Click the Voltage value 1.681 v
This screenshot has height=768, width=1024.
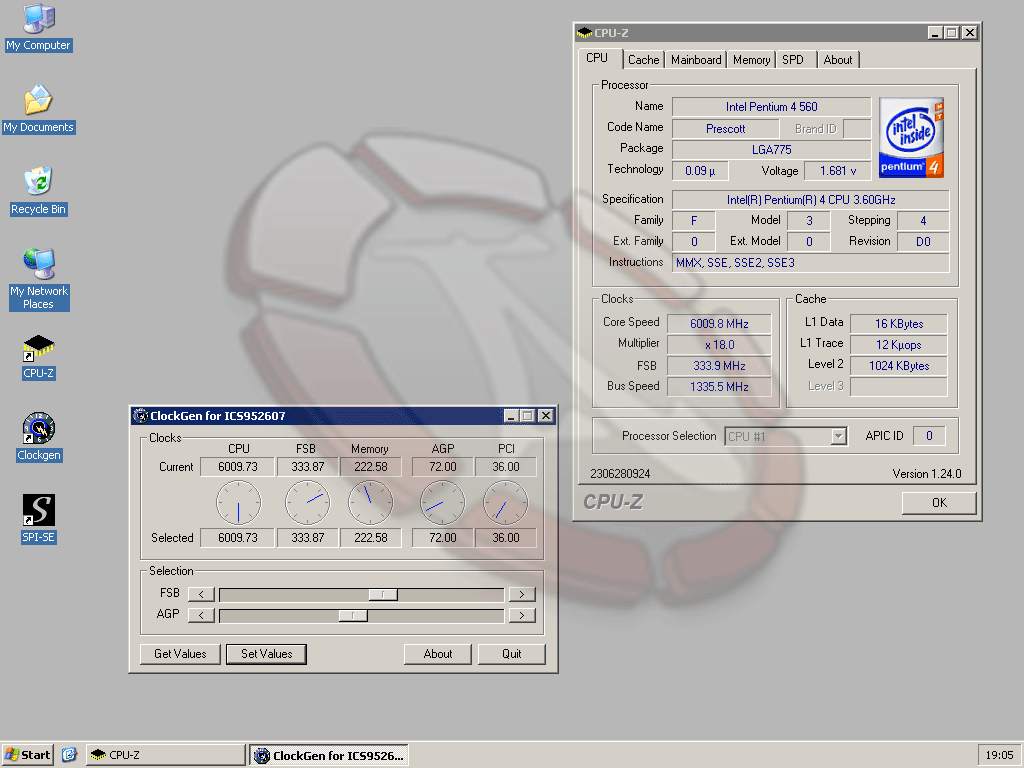coord(838,170)
